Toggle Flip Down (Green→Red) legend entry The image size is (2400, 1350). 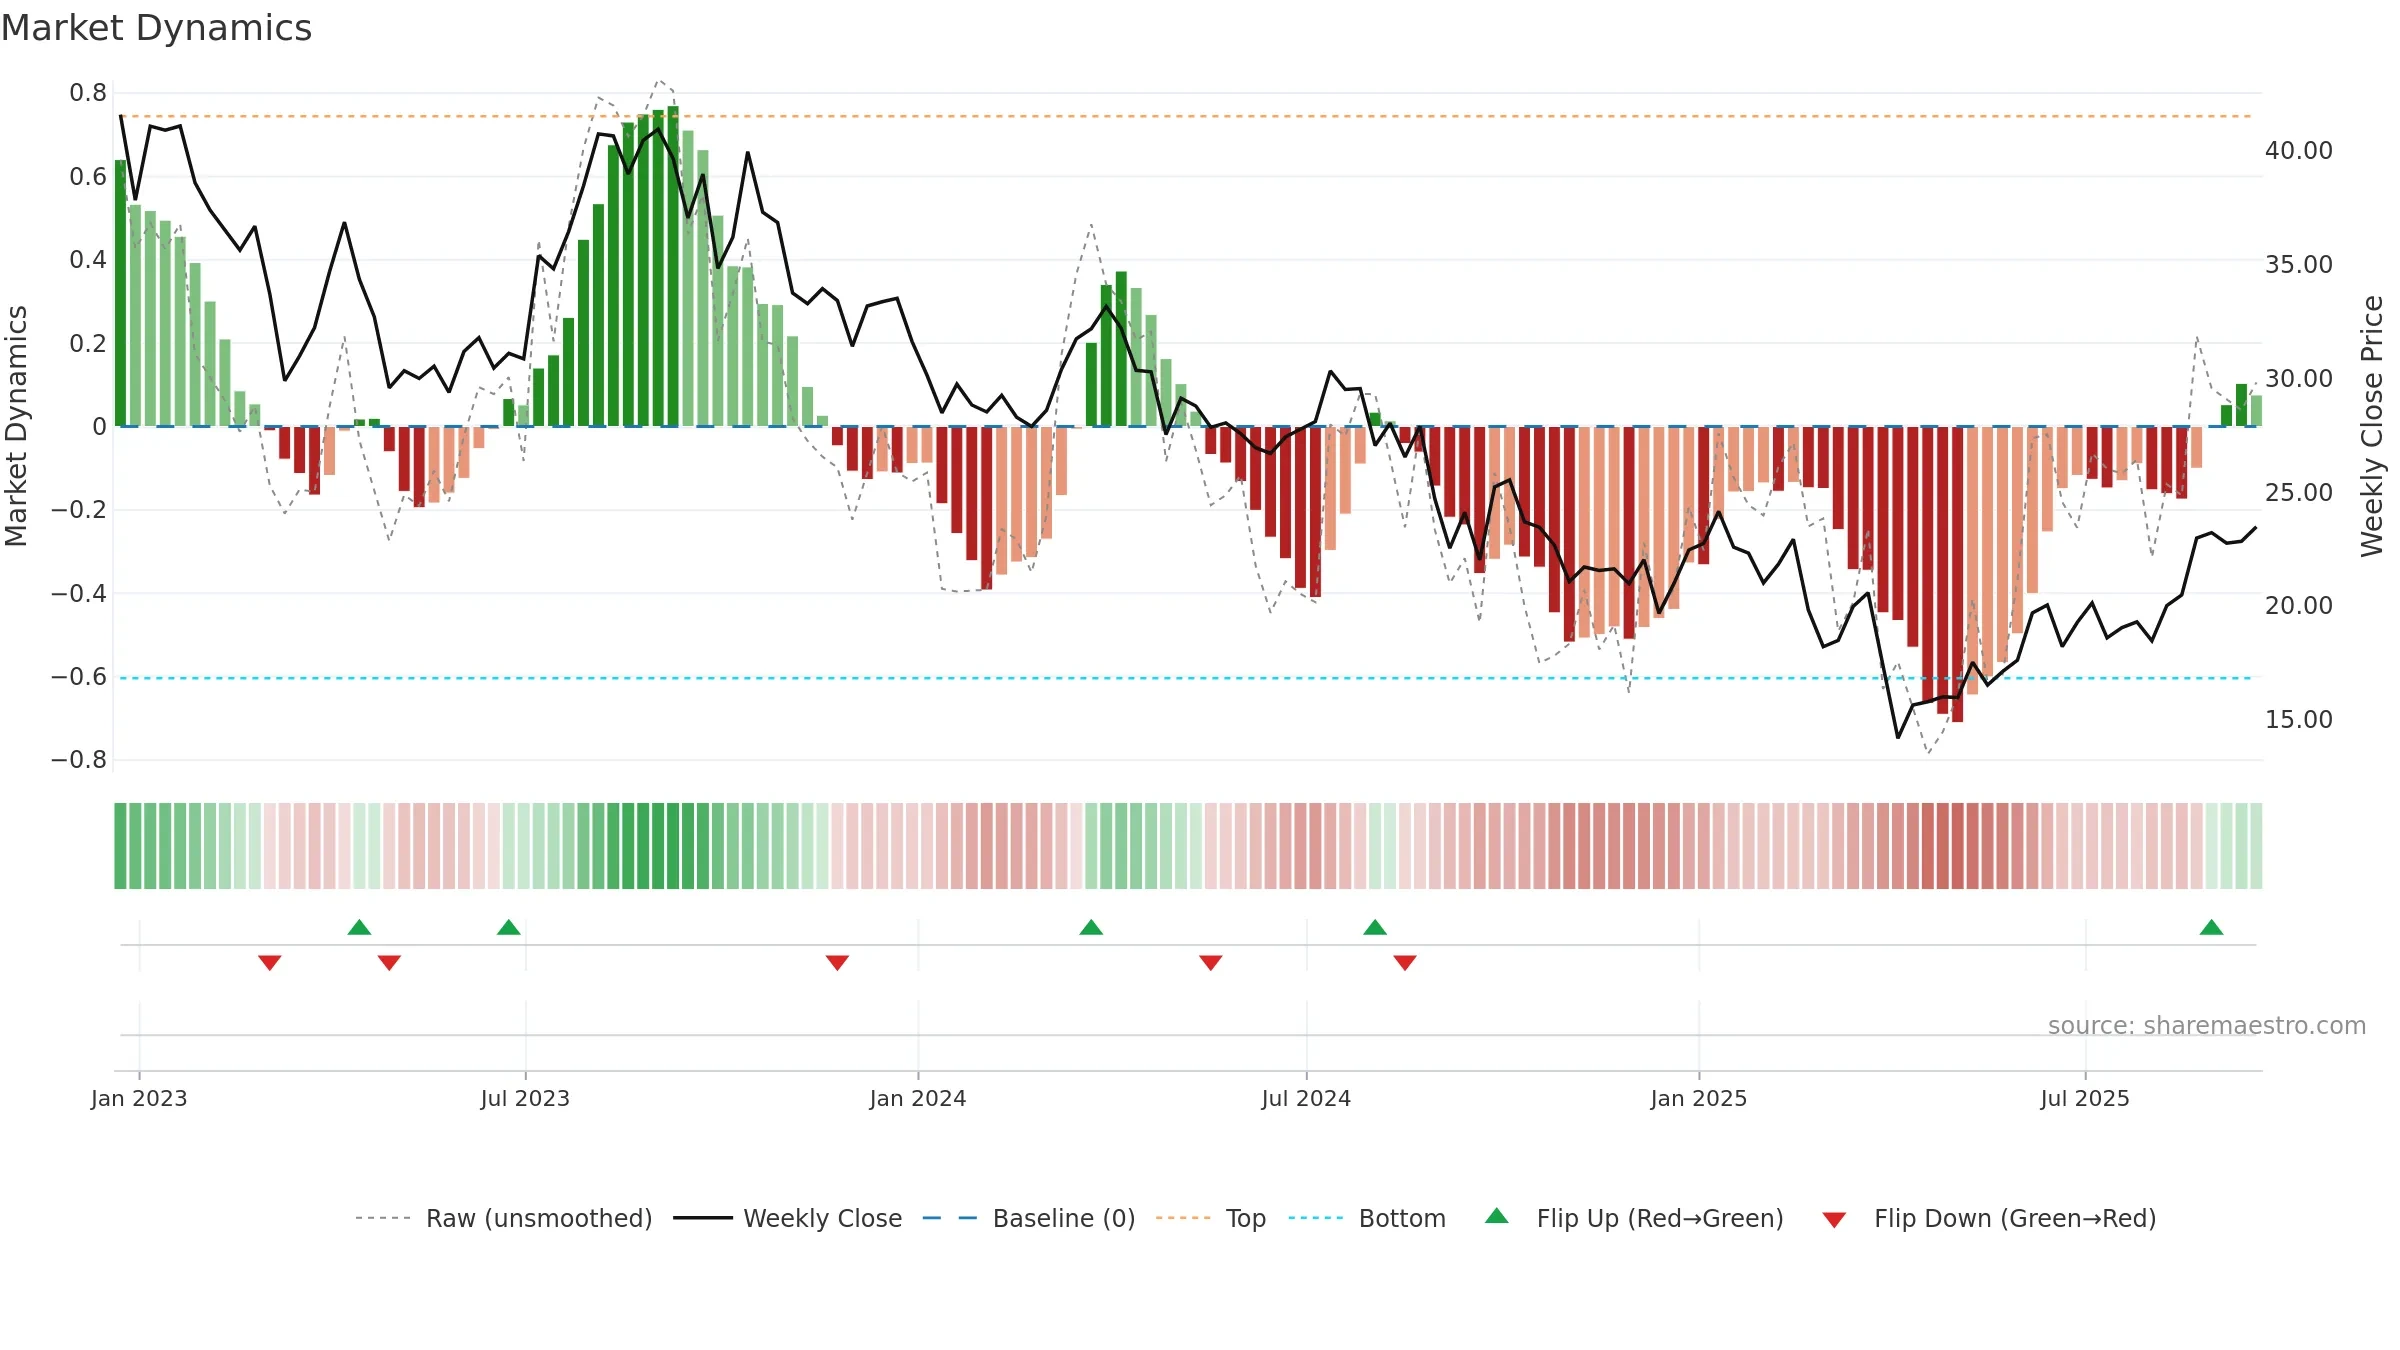tap(1989, 1218)
